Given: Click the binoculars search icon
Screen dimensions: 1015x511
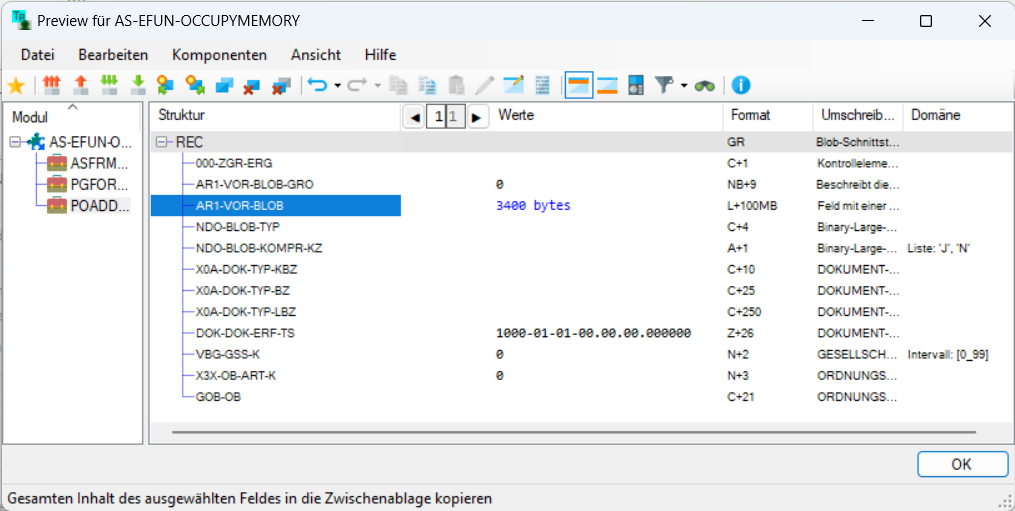Looking at the screenshot, I should 706,86.
